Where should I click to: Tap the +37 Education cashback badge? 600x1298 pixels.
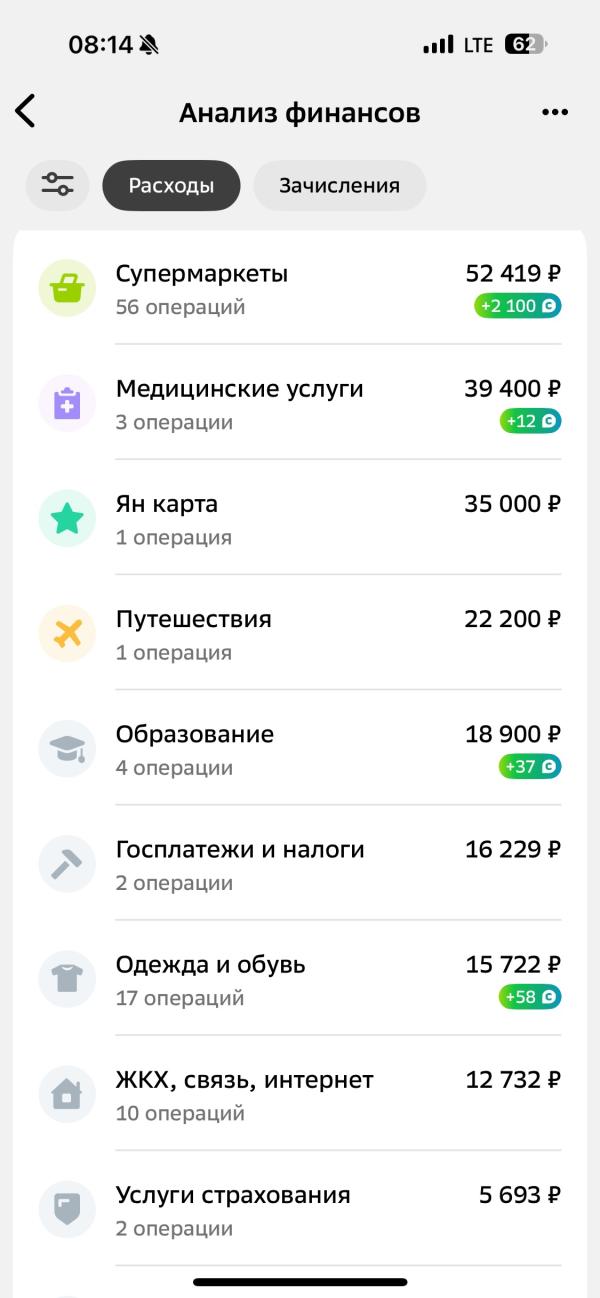click(531, 767)
